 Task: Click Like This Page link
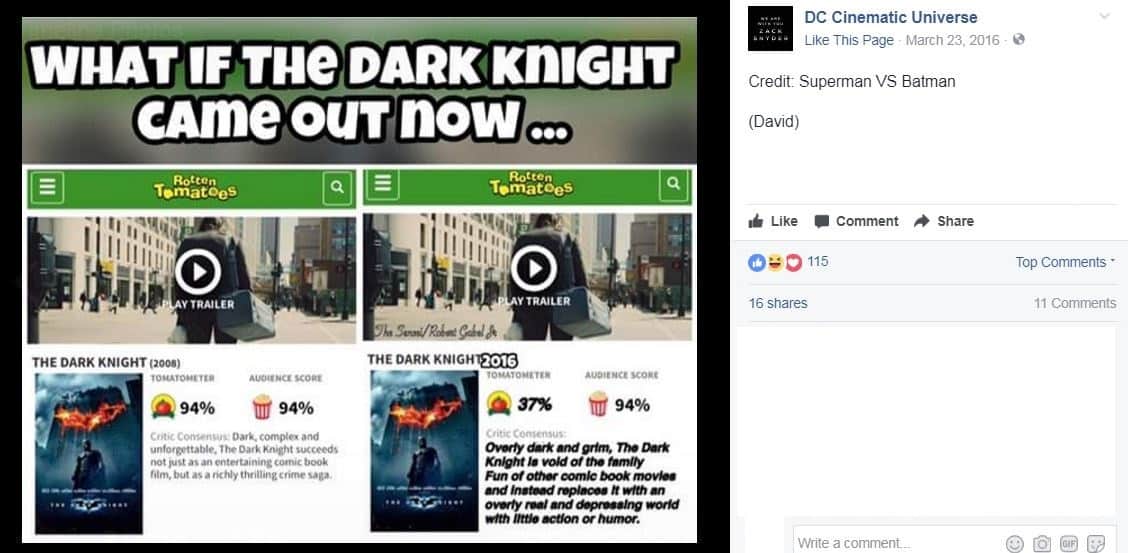[849, 40]
